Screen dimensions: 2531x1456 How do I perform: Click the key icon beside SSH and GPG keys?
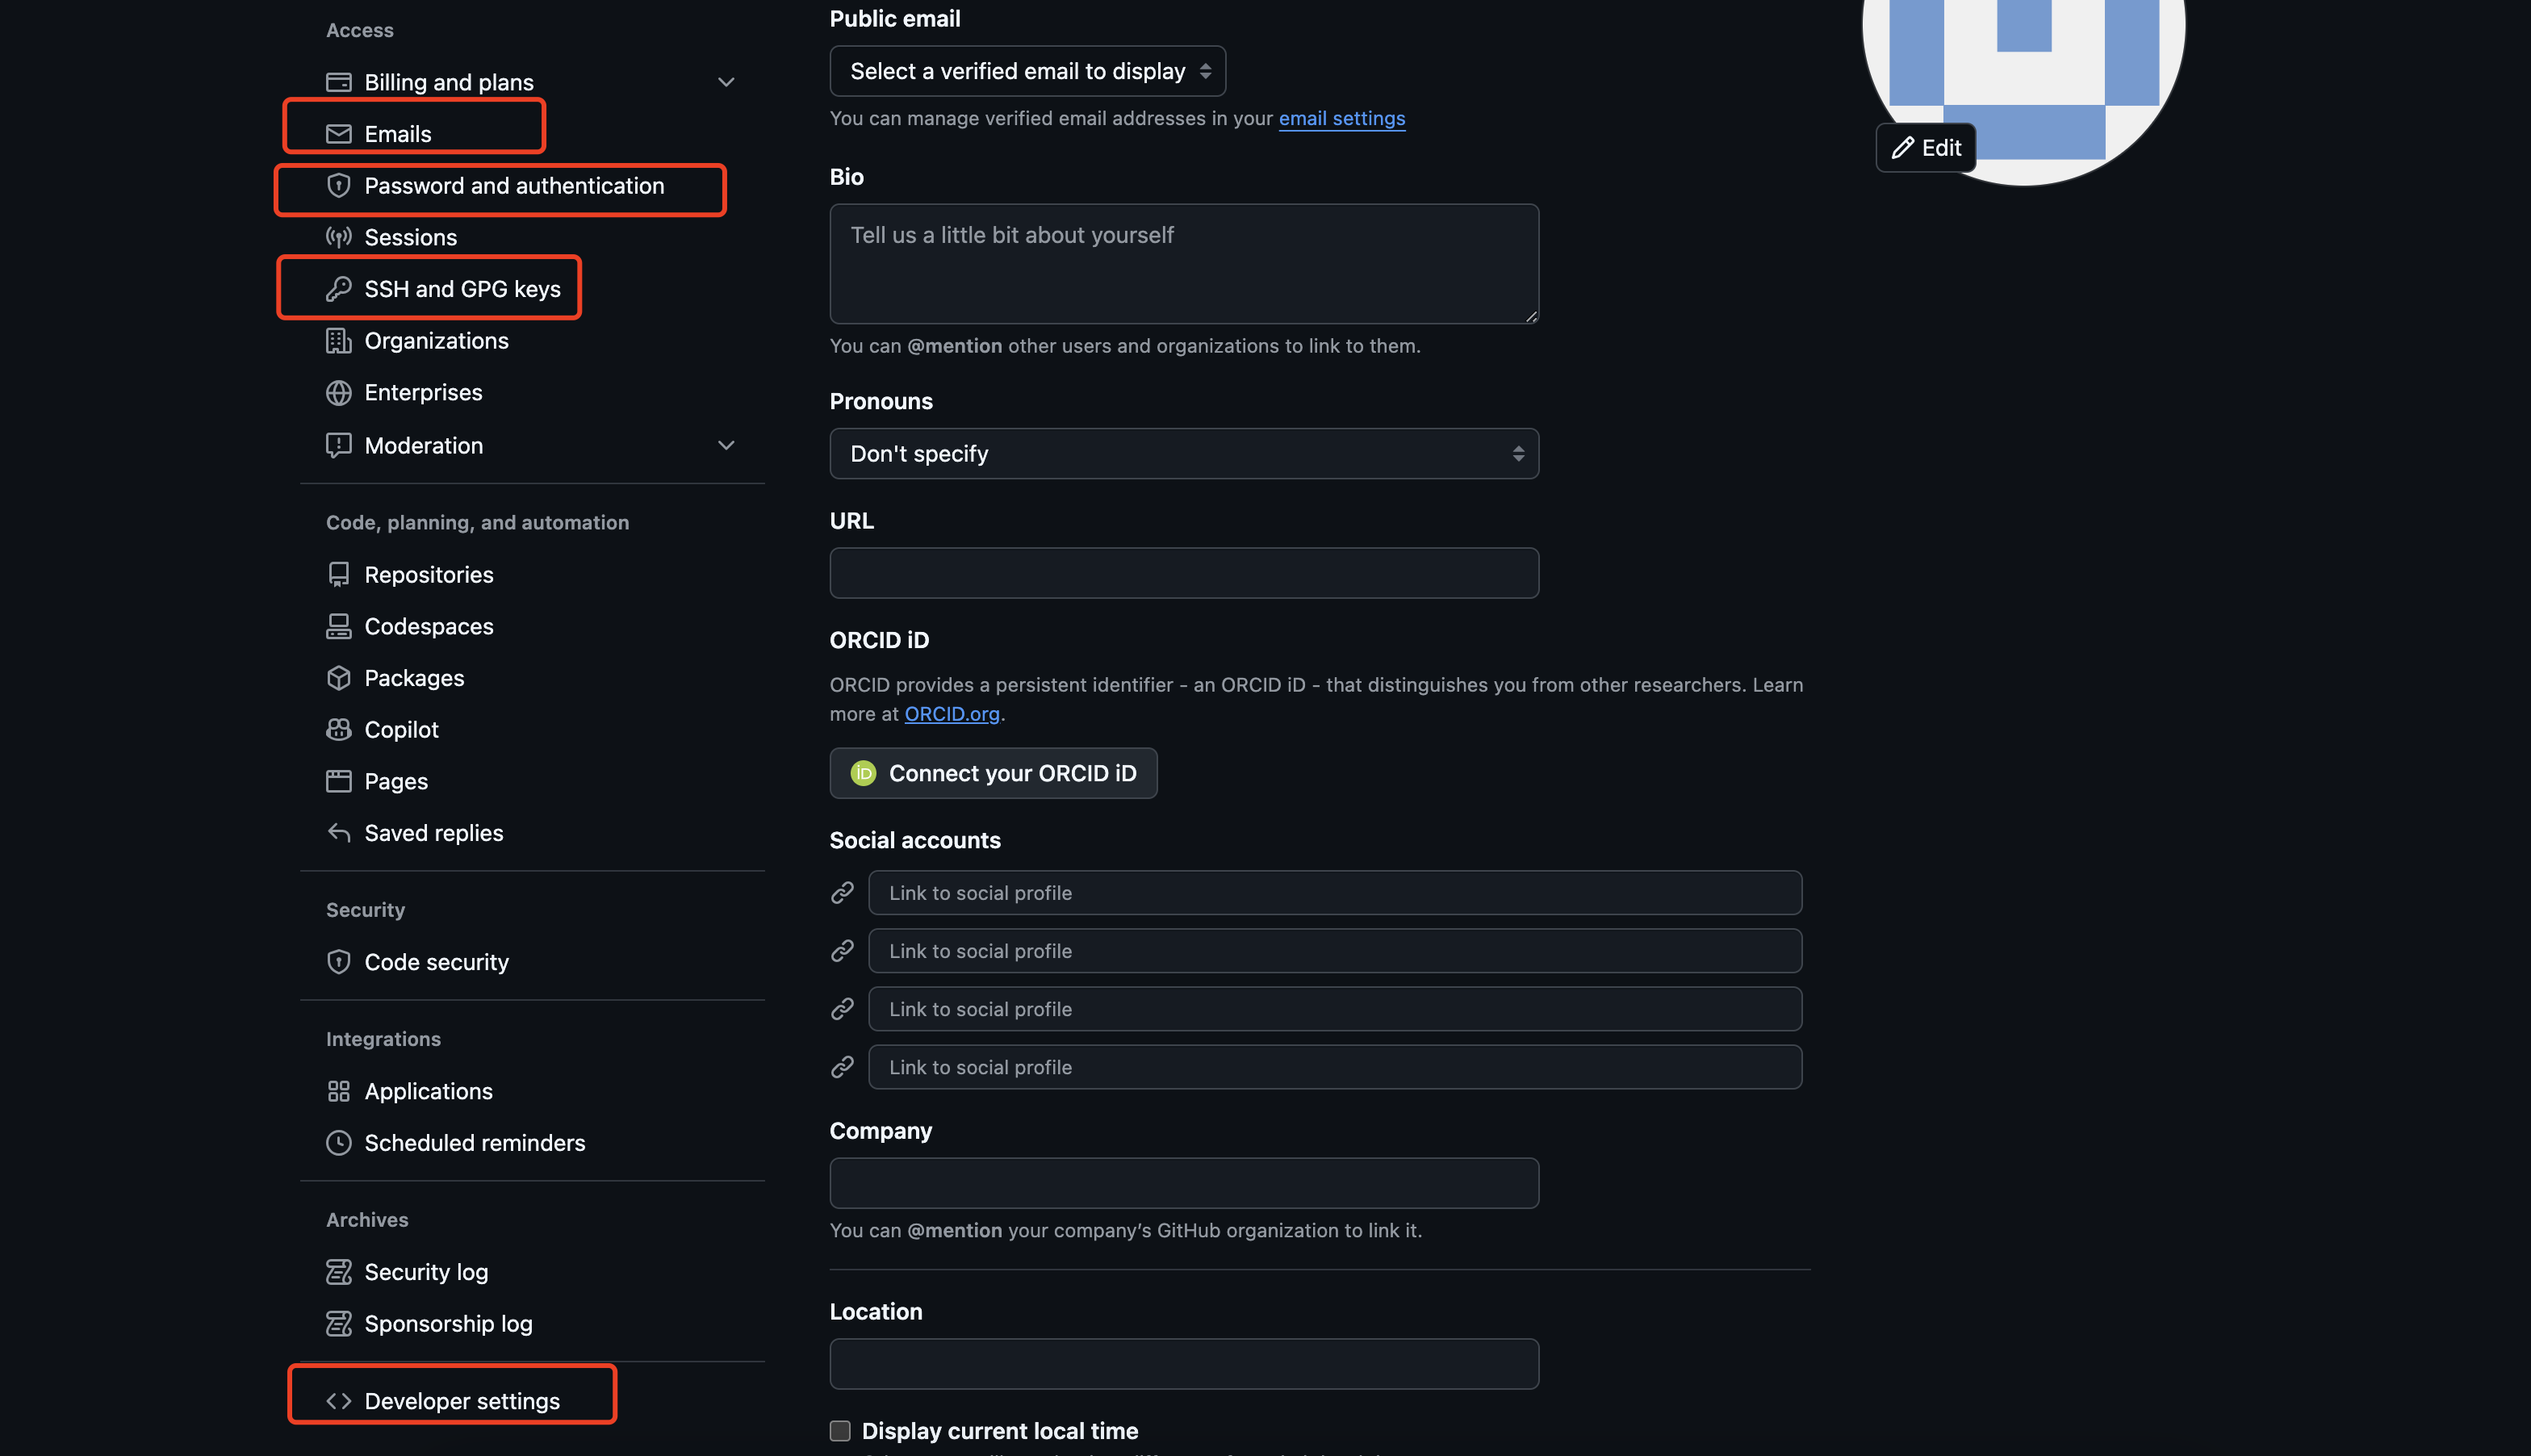click(x=338, y=289)
